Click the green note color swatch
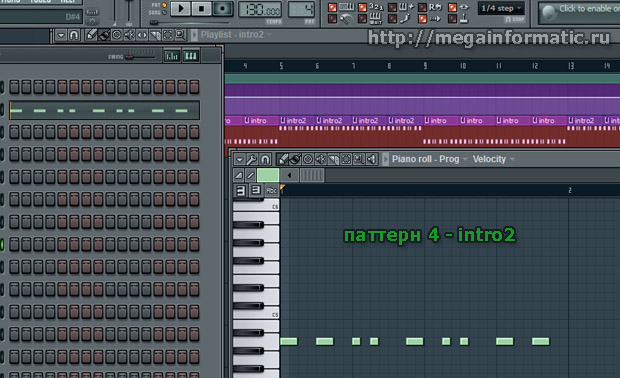620x378 pixels. (x=268, y=175)
